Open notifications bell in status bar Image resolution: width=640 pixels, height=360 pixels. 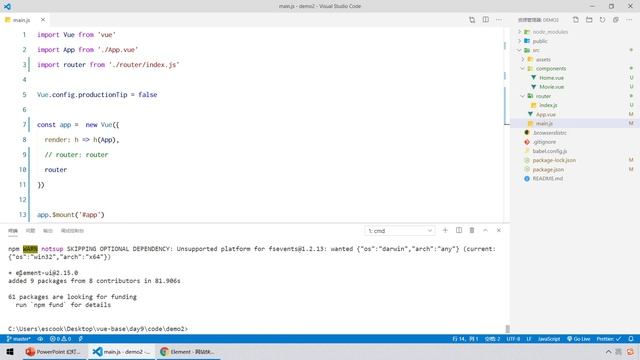click(631, 339)
